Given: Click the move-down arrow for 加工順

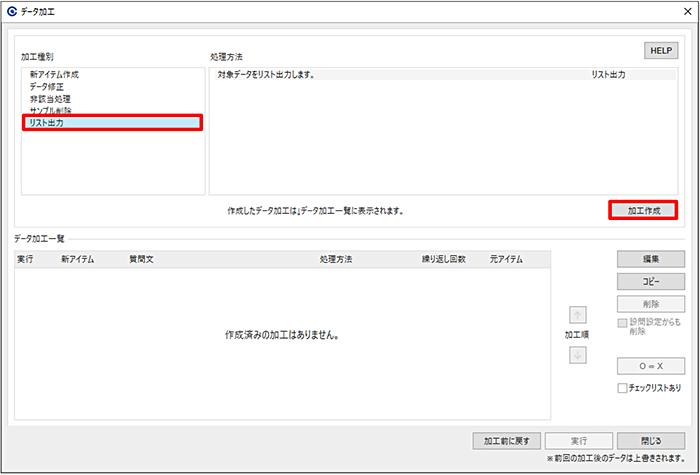Looking at the screenshot, I should point(579,356).
